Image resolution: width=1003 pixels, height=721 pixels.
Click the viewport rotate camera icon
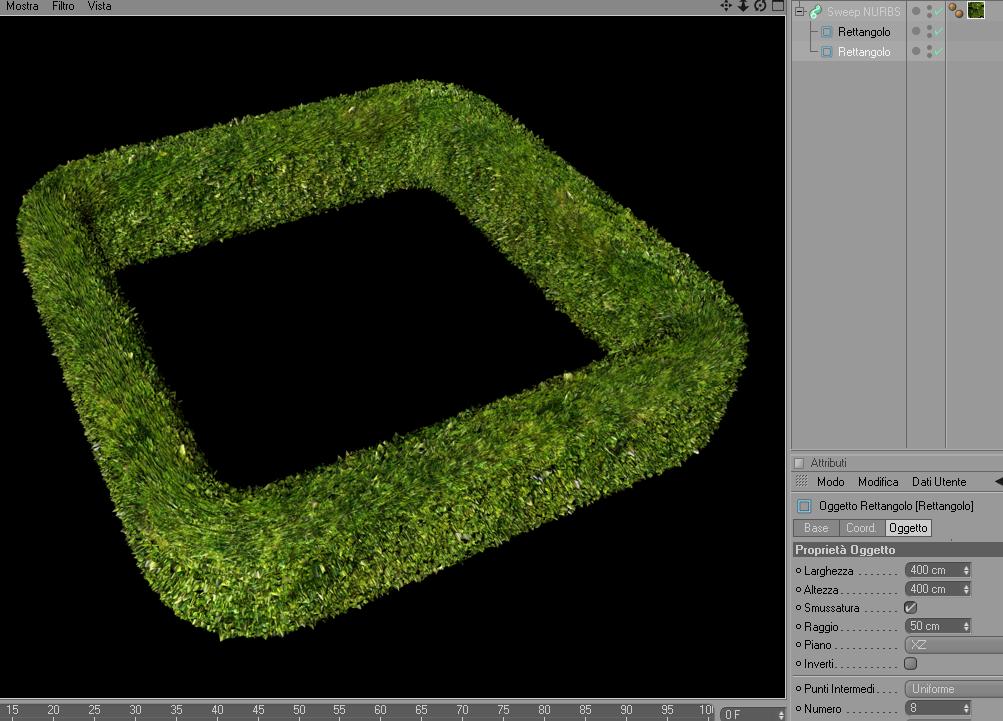point(760,6)
